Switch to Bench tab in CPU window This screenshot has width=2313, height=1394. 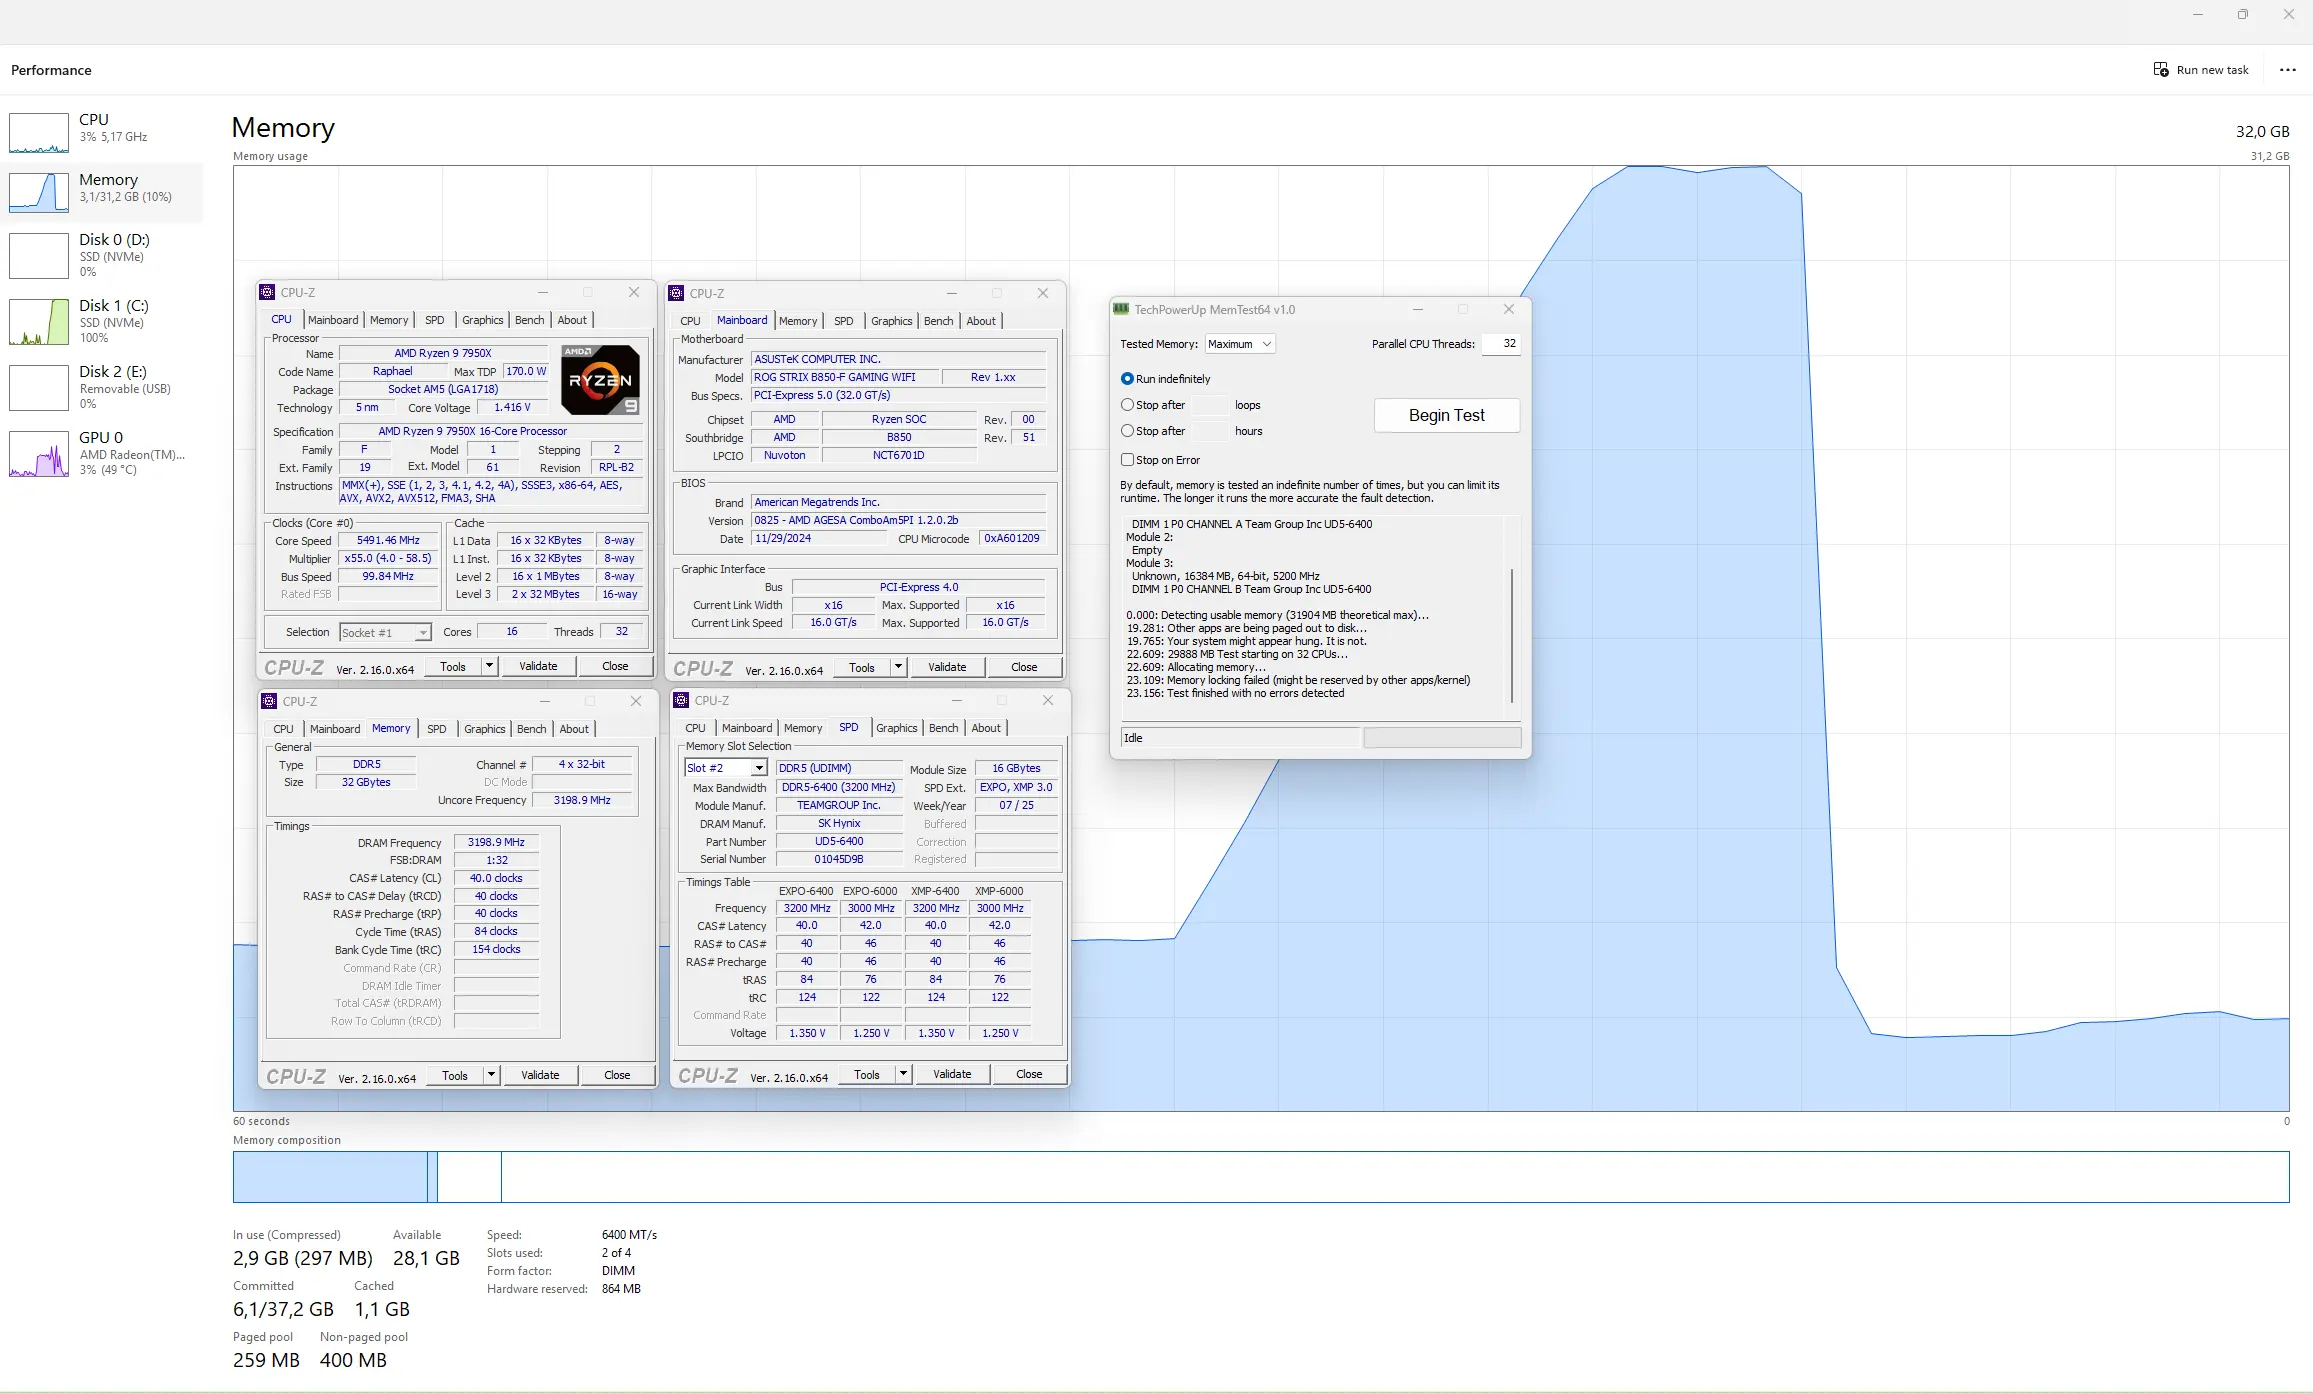tap(529, 320)
